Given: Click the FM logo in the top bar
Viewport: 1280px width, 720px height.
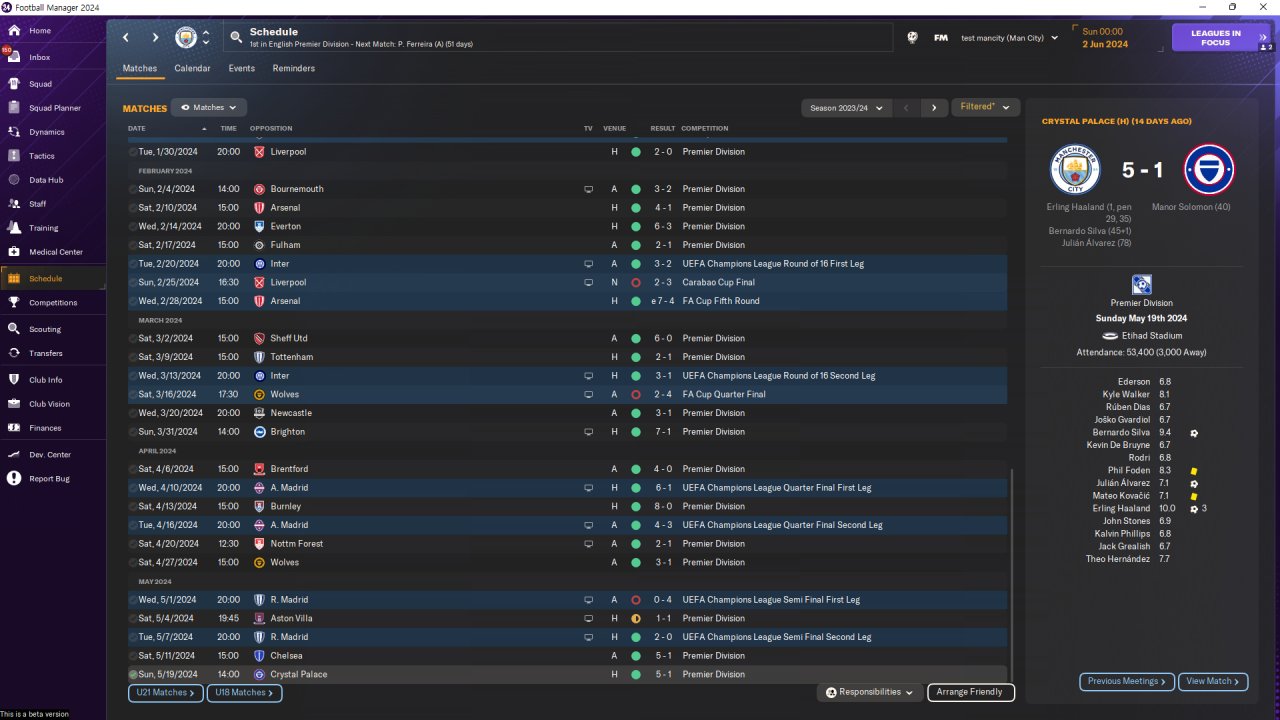Looking at the screenshot, I should (941, 38).
